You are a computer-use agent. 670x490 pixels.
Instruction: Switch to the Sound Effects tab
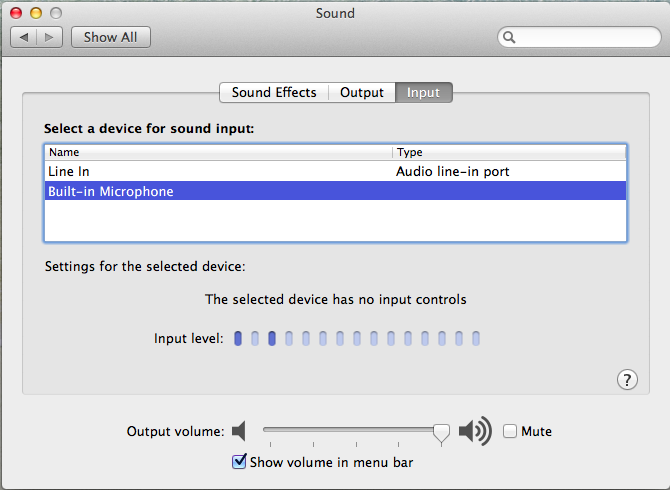point(273,92)
